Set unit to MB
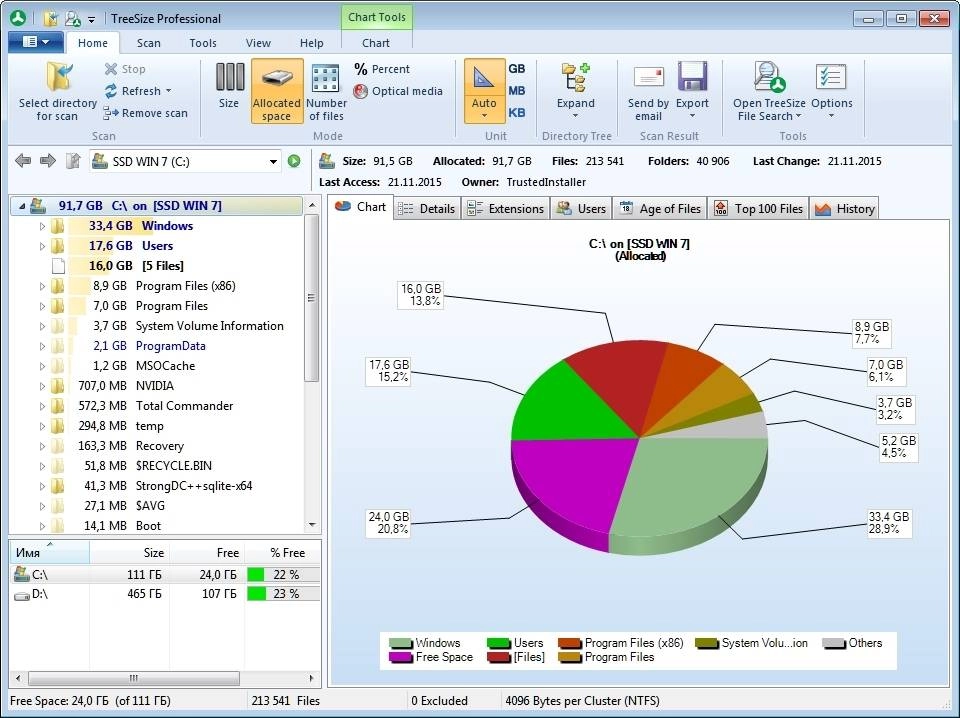This screenshot has width=960, height=718. 517,91
